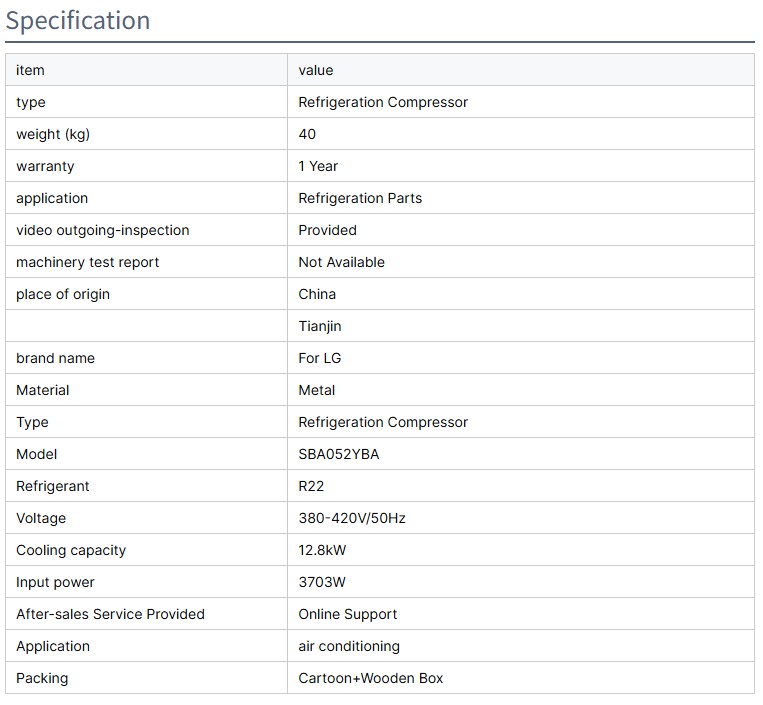Click the Specification heading
The height and width of the screenshot is (705, 763).
click(x=78, y=21)
